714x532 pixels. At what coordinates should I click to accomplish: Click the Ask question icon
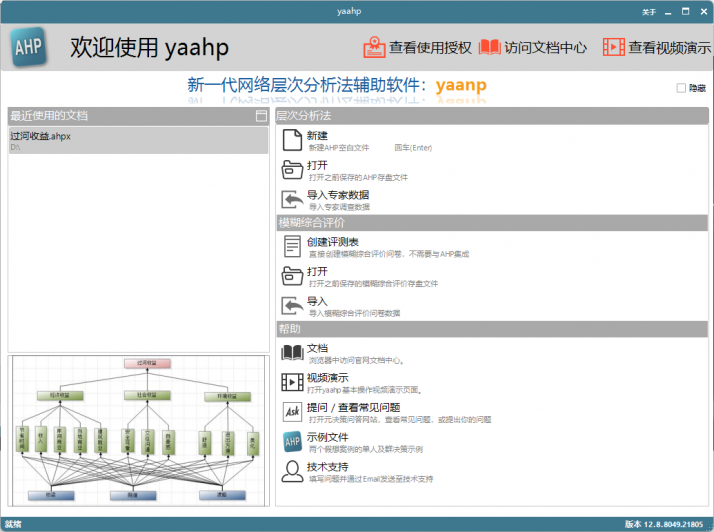pos(292,412)
